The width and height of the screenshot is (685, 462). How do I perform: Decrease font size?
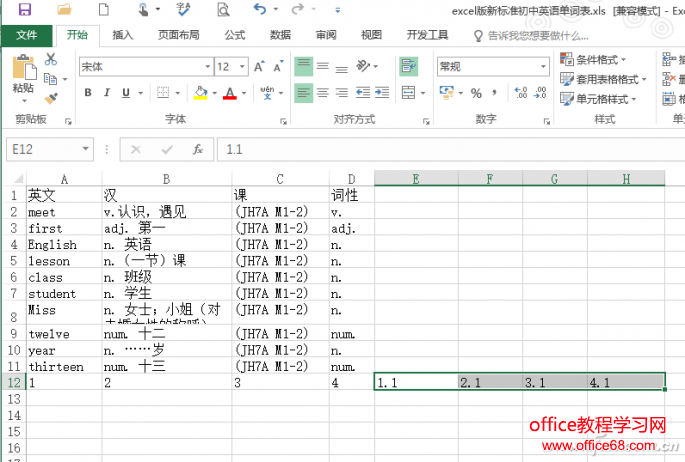[278, 67]
